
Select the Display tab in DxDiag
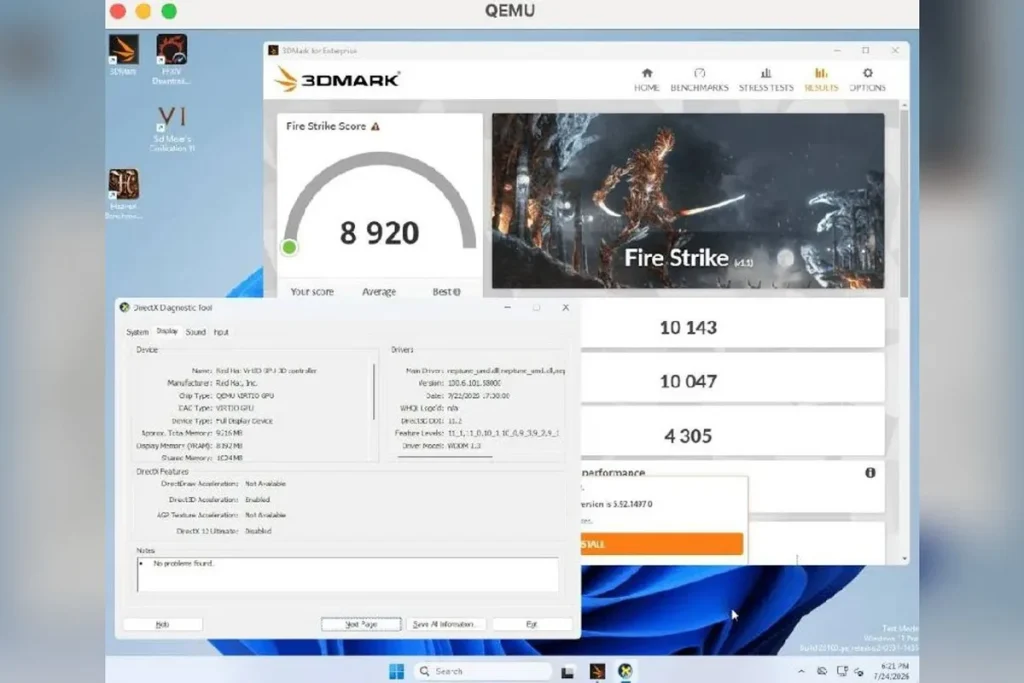tap(167, 332)
